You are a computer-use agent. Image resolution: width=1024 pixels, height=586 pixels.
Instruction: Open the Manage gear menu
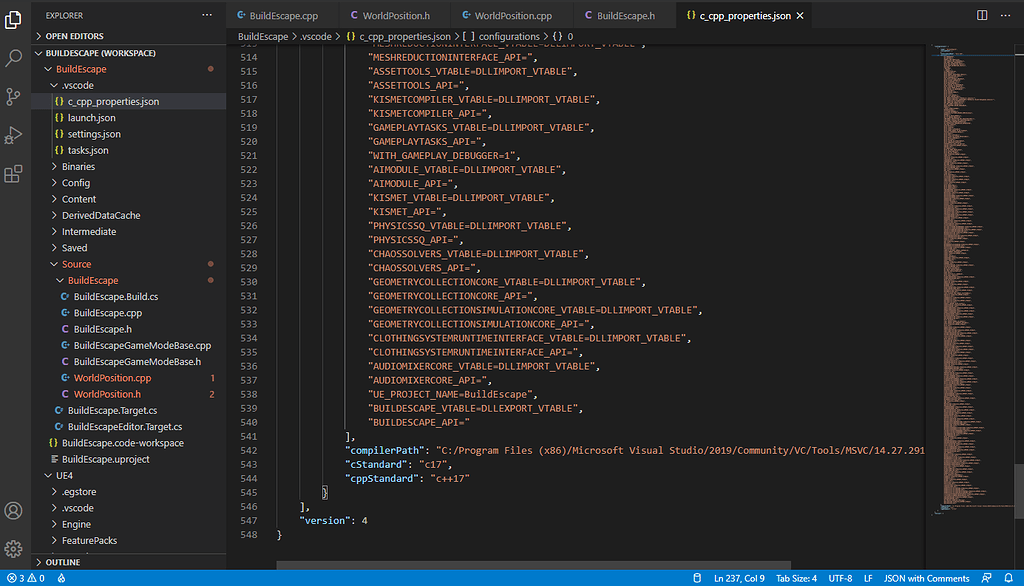13,547
